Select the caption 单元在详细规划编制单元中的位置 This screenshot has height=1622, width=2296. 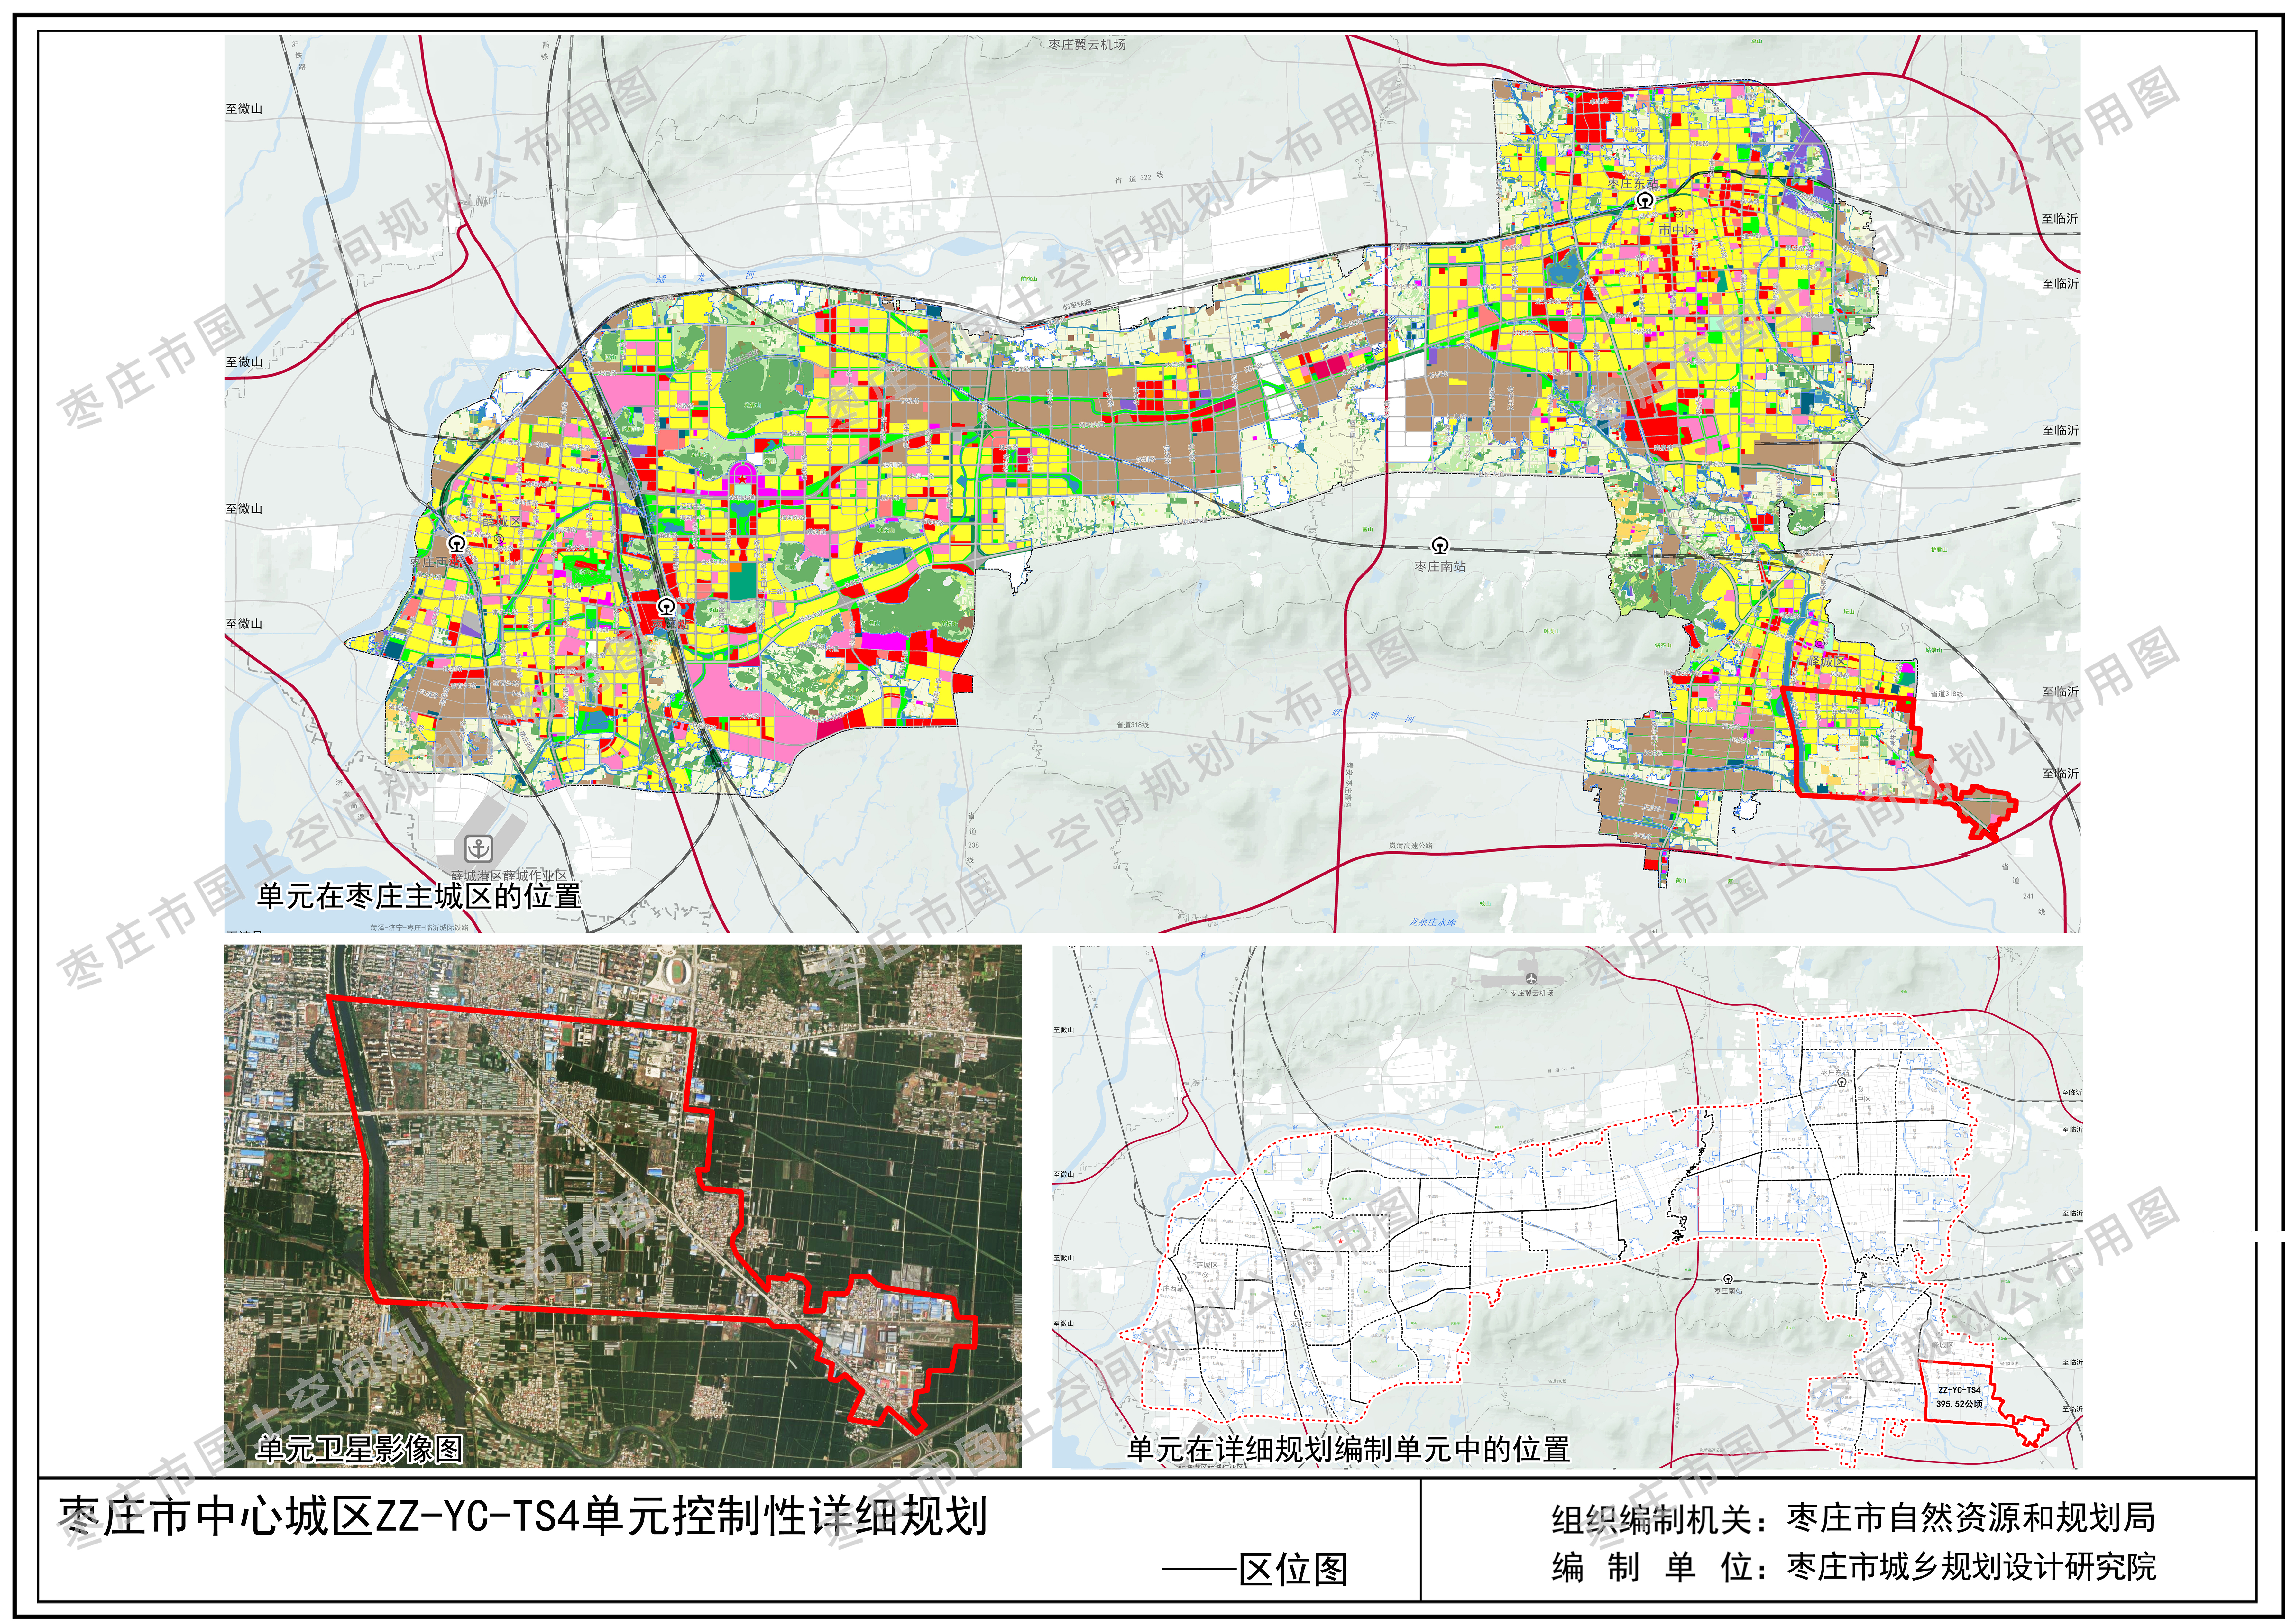click(1348, 1449)
